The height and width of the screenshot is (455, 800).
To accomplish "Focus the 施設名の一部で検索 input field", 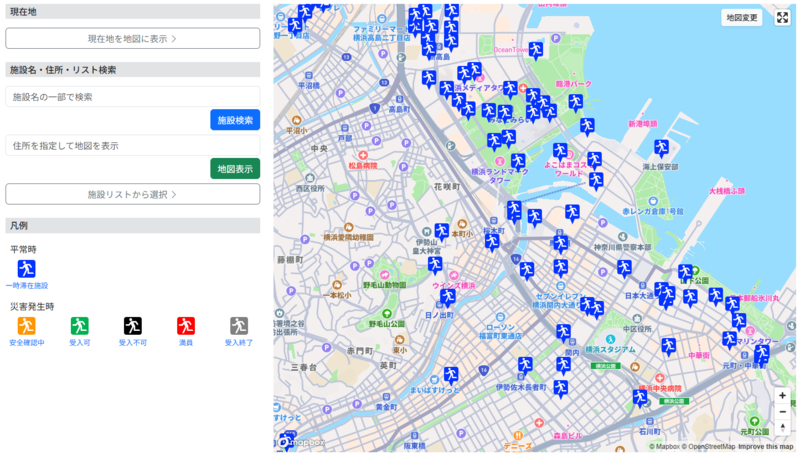I will pyautogui.click(x=133, y=97).
